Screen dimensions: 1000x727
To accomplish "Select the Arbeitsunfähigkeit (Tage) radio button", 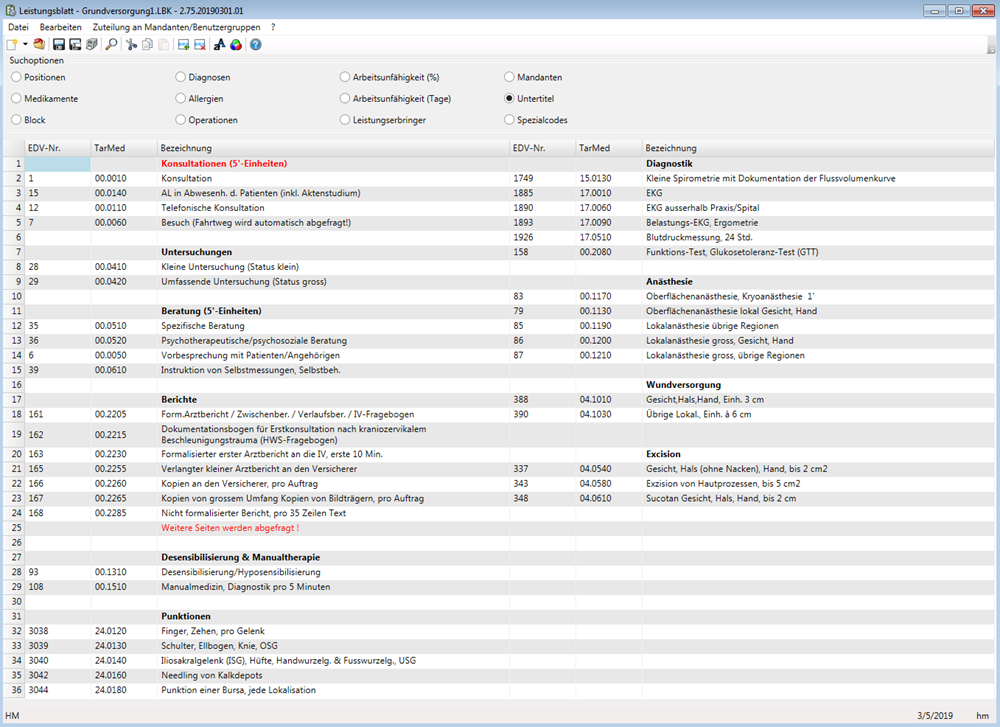I will pos(345,99).
